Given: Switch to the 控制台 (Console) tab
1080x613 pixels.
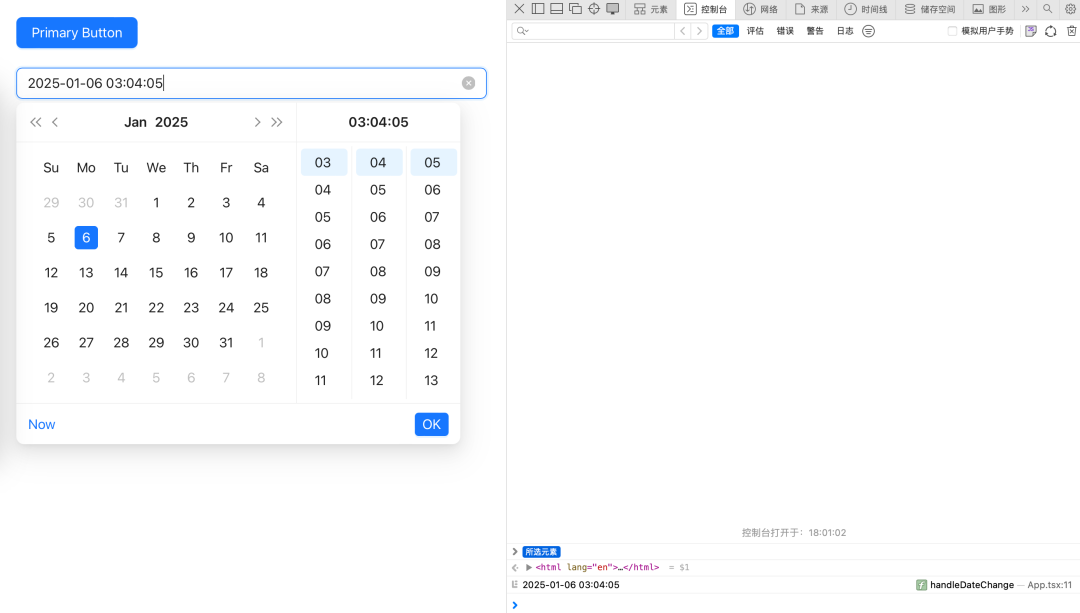Looking at the screenshot, I should 706,9.
